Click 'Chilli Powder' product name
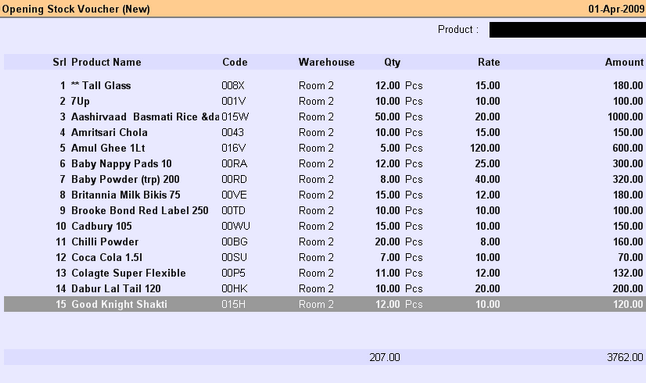Viewport: 646px width, 383px height. (x=105, y=242)
